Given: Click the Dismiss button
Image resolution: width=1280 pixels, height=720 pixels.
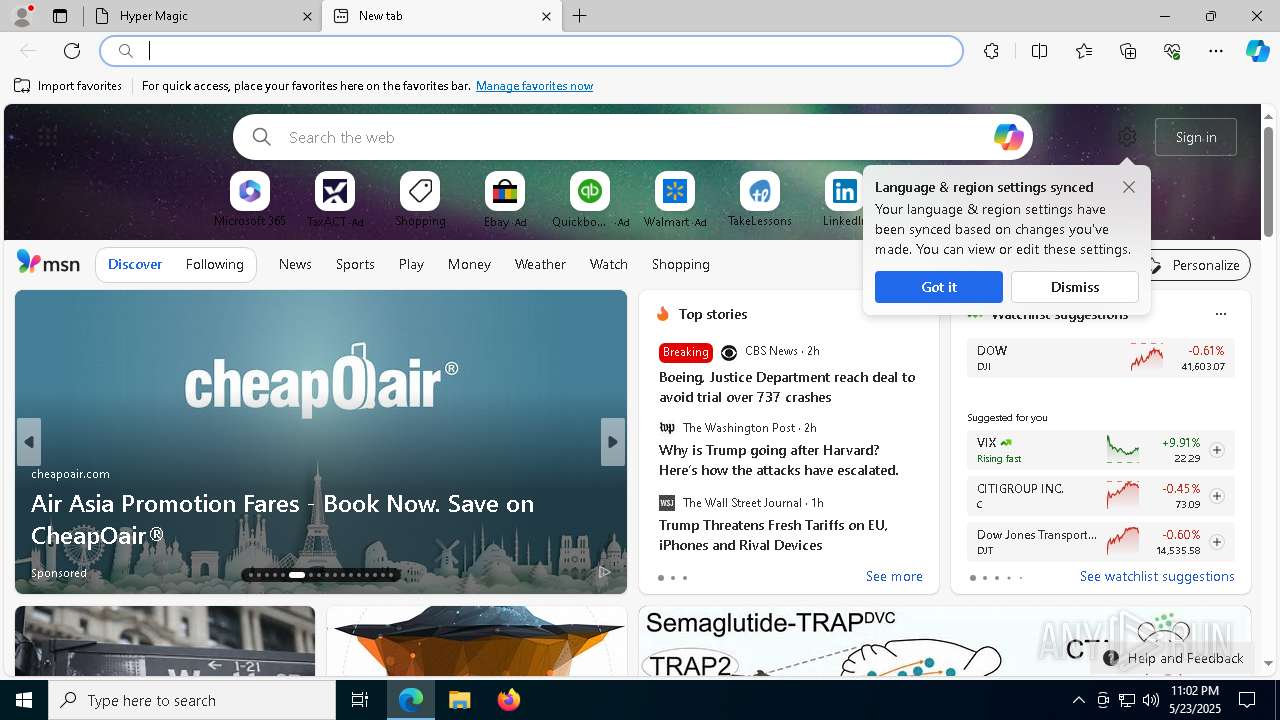Looking at the screenshot, I should click(x=1075, y=287).
